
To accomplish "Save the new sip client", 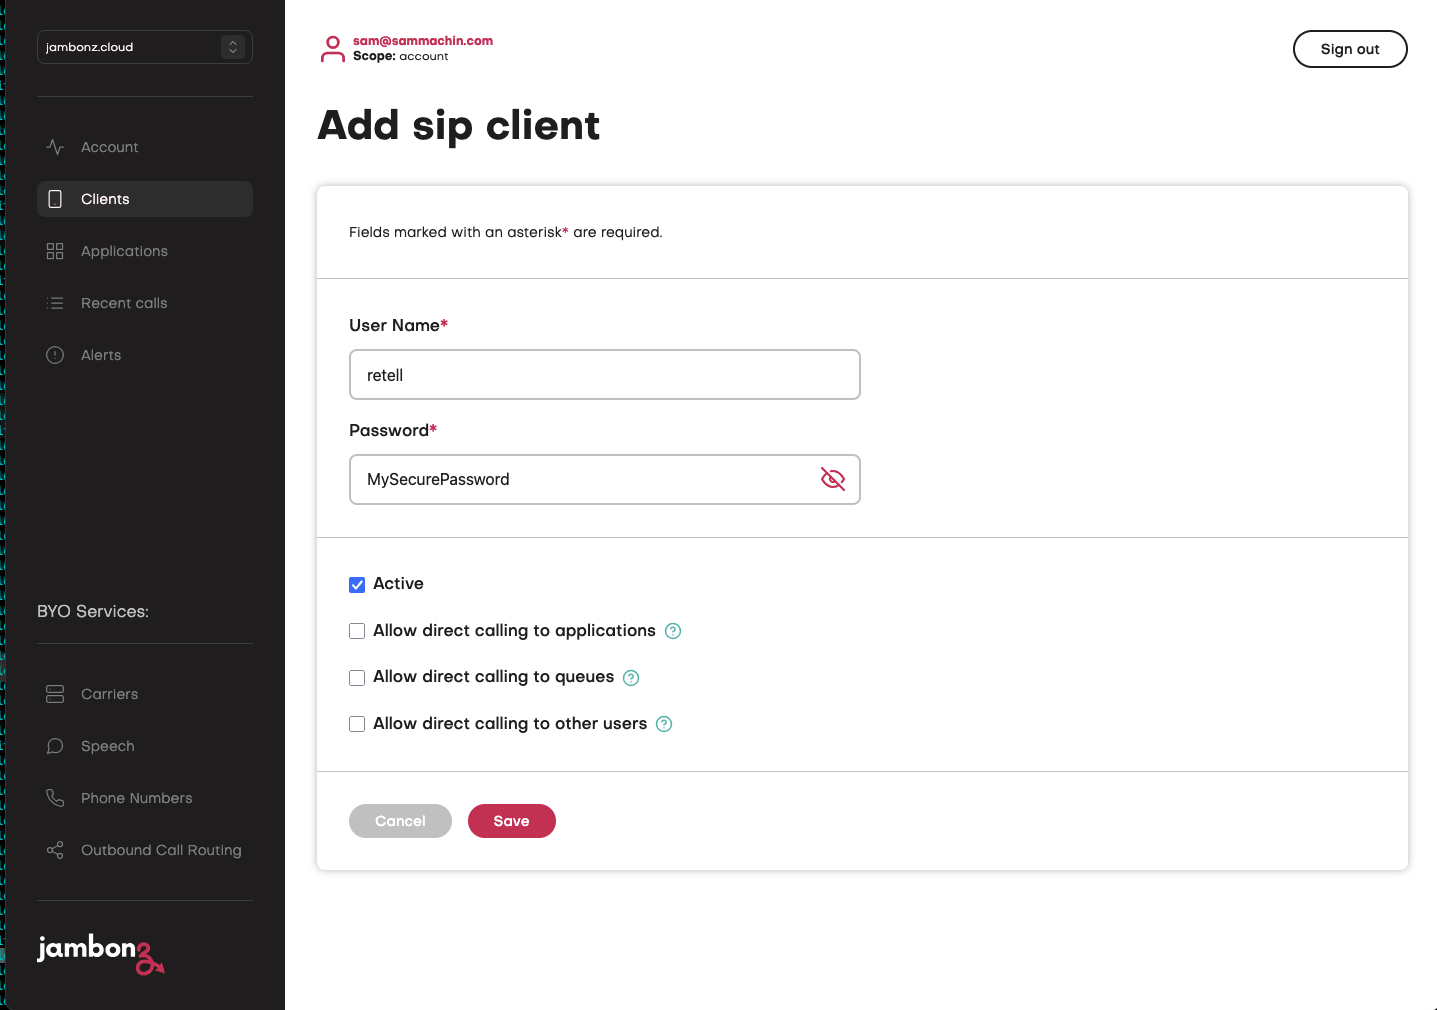I will (x=511, y=821).
